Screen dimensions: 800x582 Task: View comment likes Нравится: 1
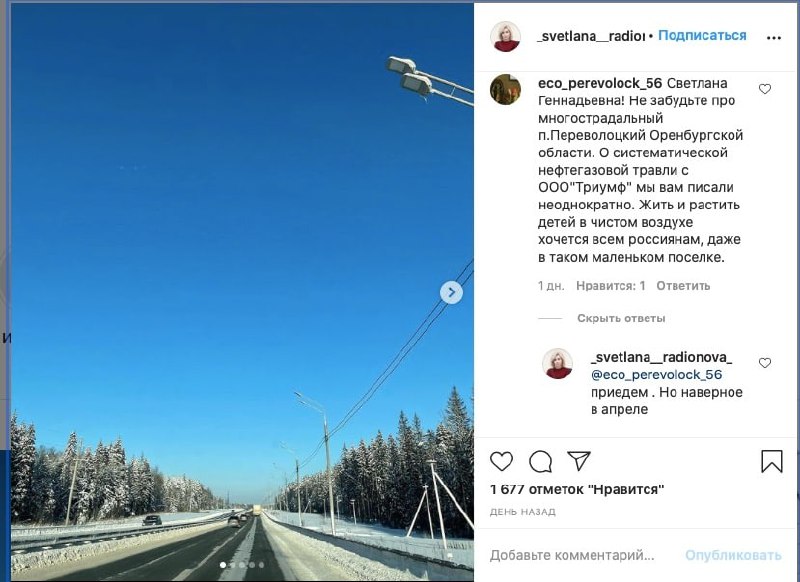611,286
